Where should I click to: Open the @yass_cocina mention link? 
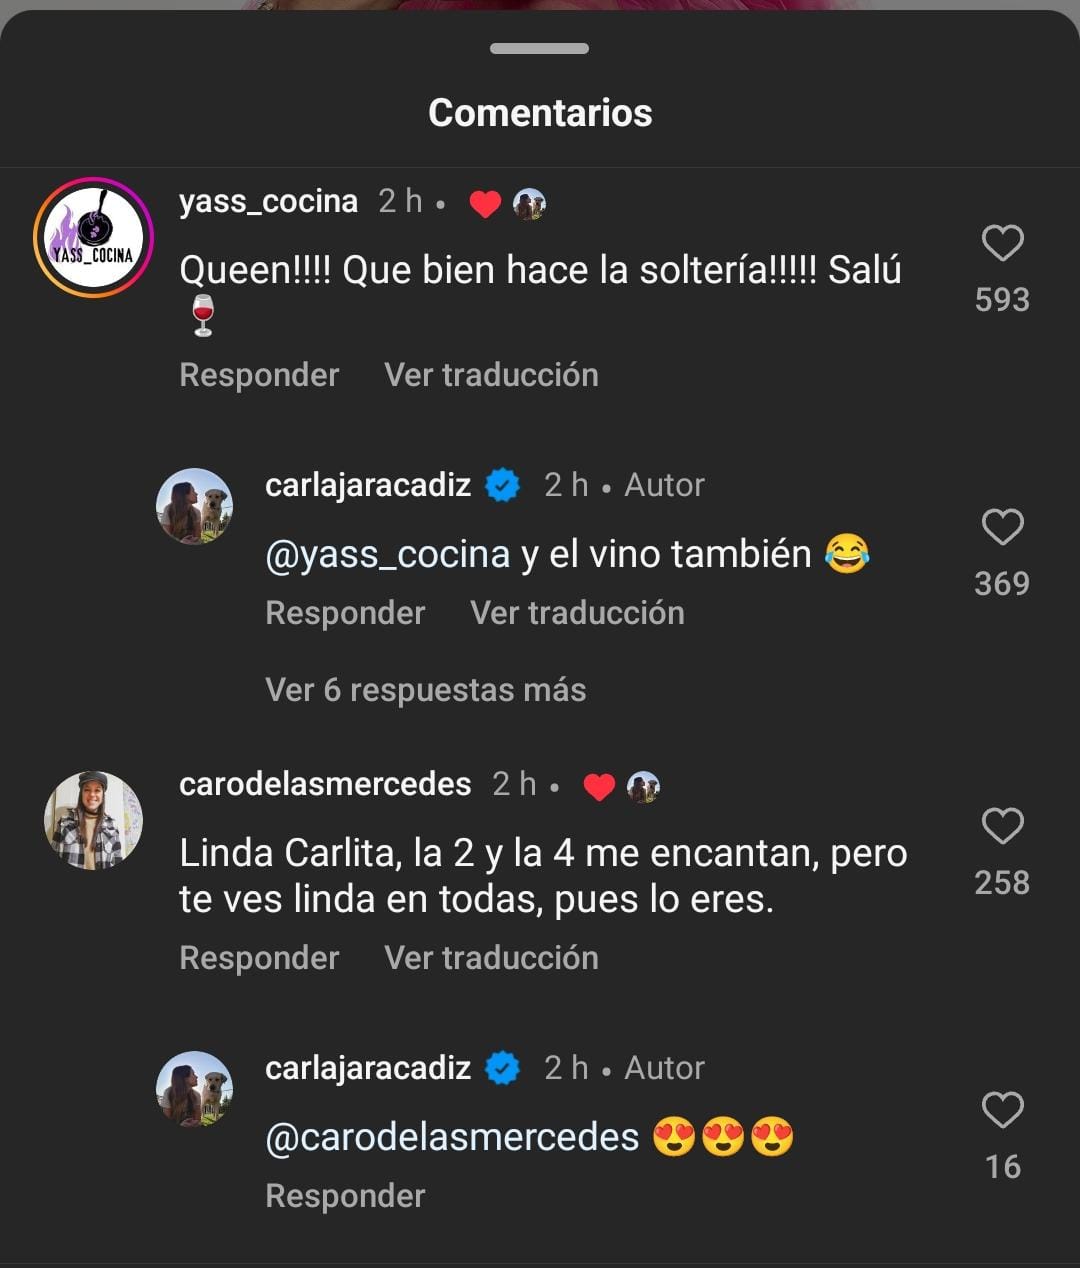387,554
